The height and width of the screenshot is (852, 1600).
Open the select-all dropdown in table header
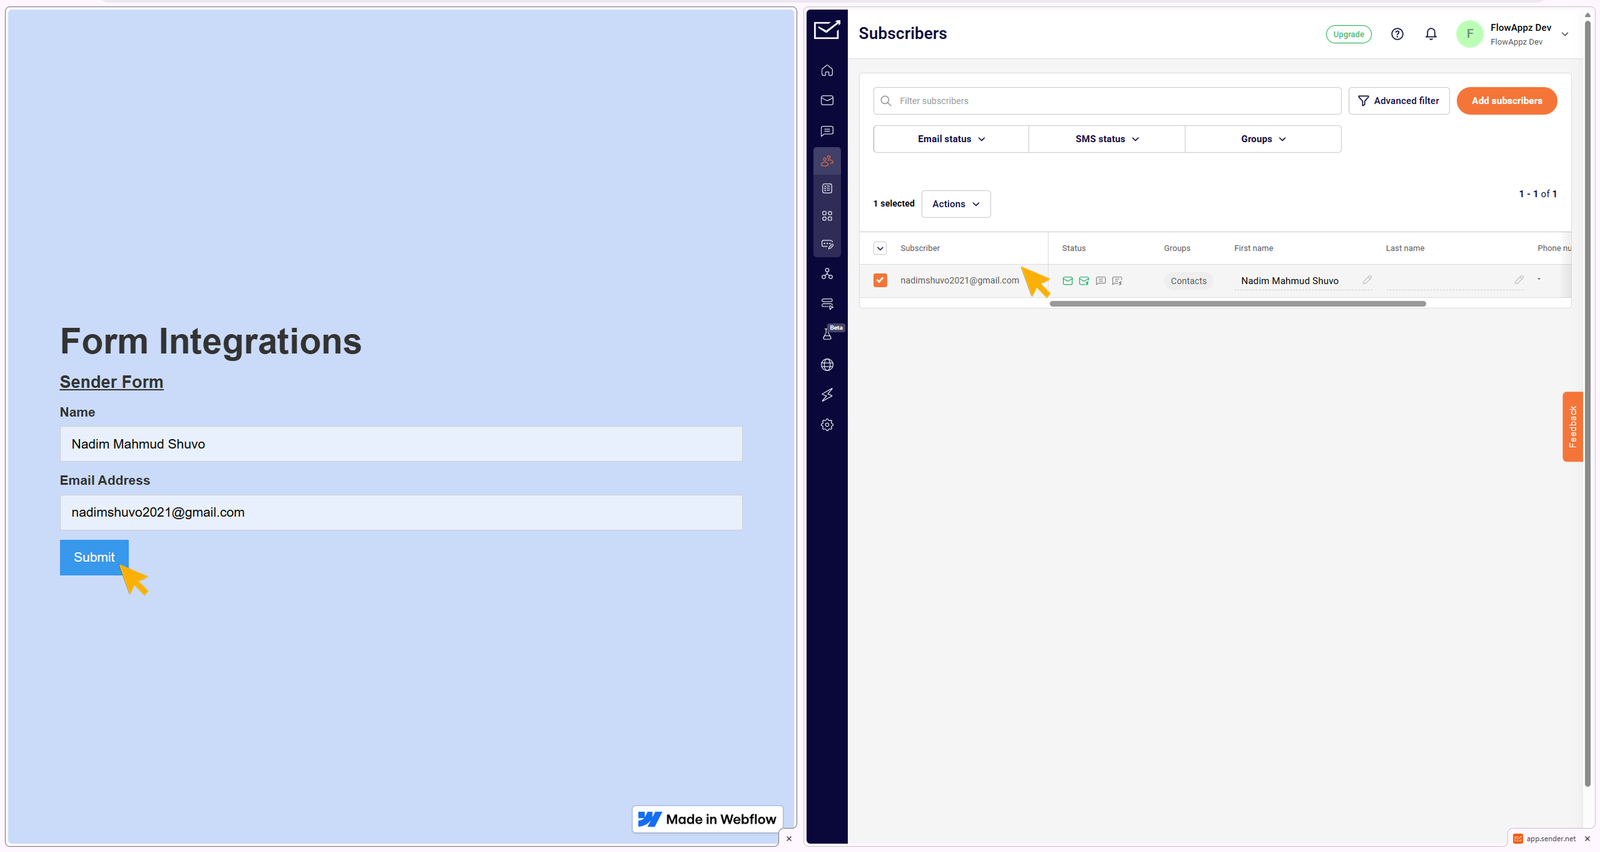(x=880, y=248)
